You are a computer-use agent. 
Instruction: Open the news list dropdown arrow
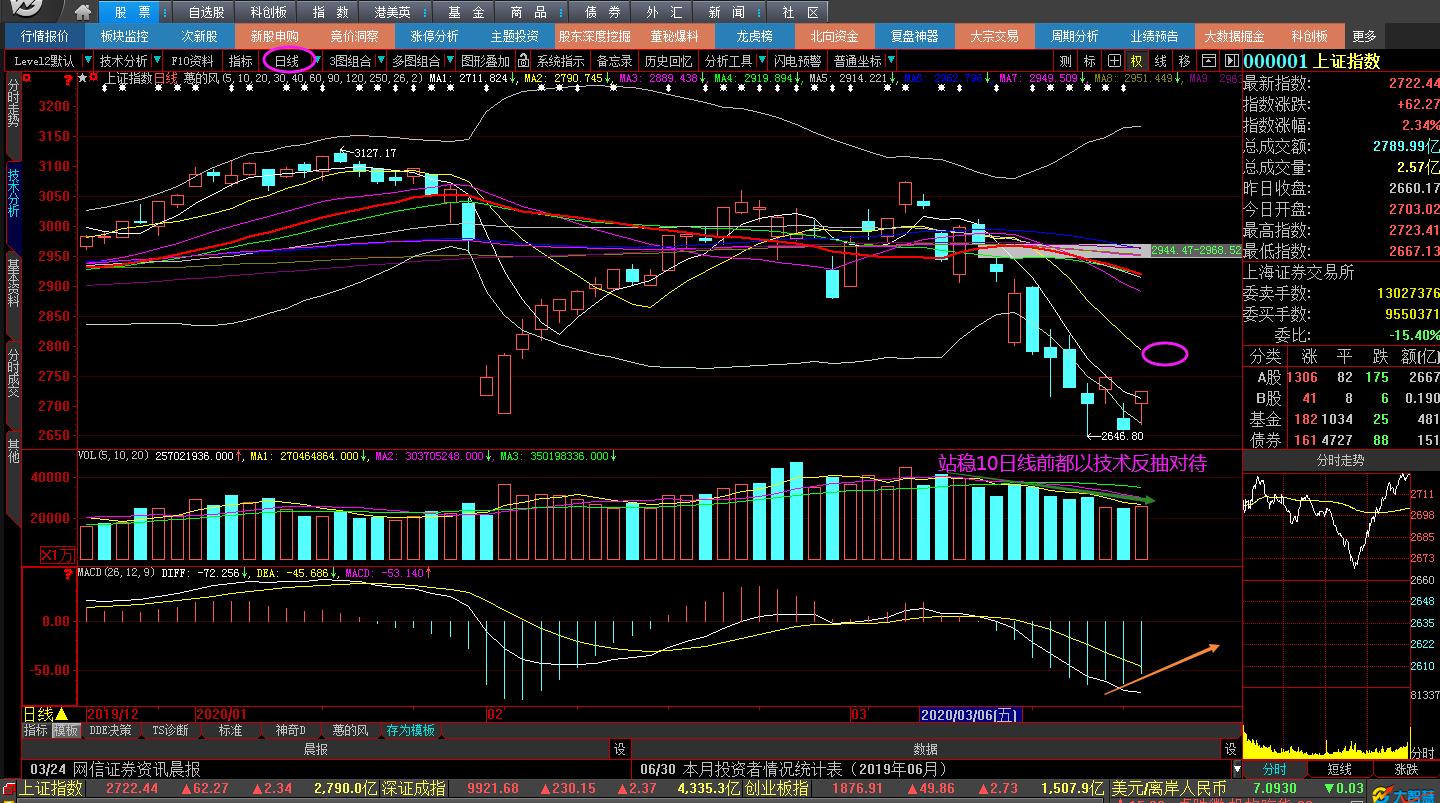point(1237,770)
